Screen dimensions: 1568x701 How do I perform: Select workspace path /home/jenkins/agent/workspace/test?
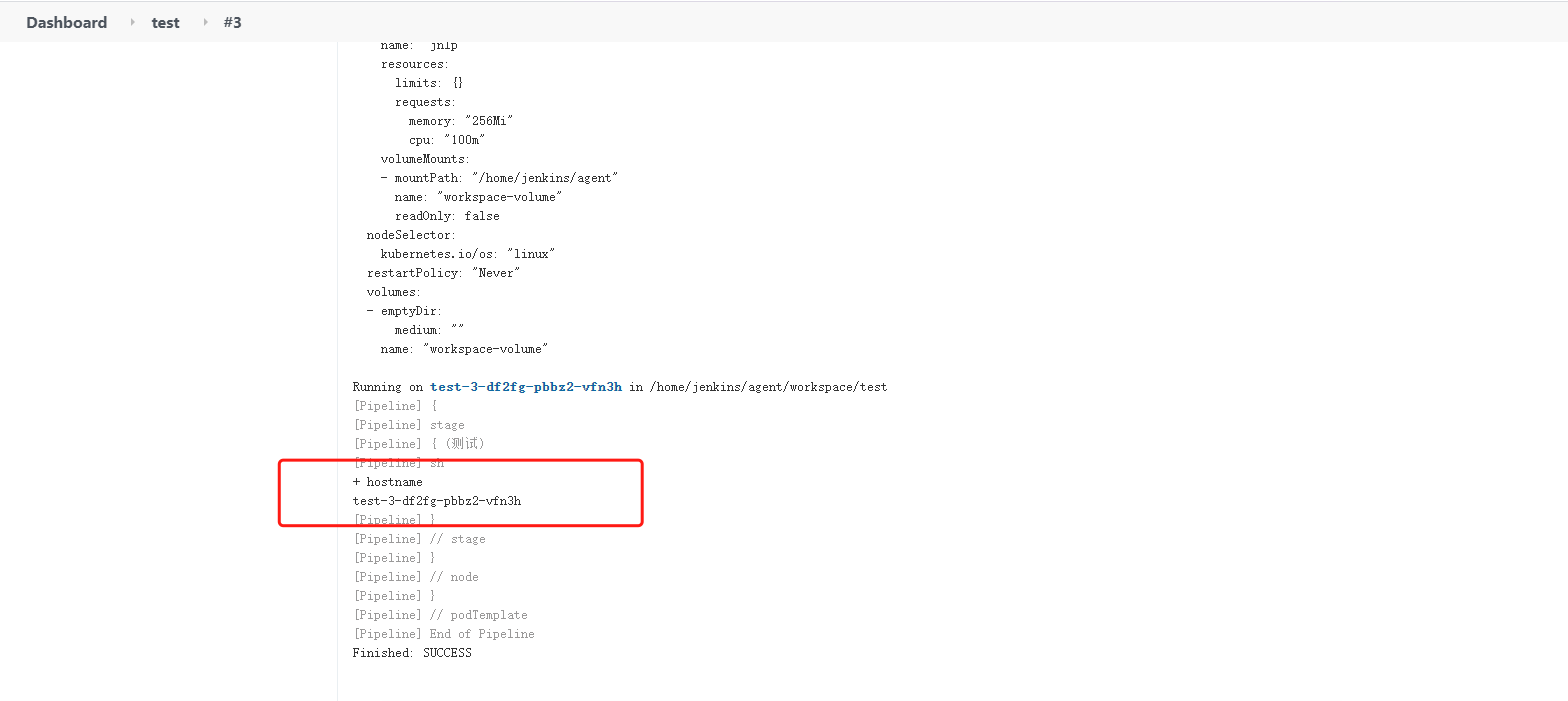767,387
